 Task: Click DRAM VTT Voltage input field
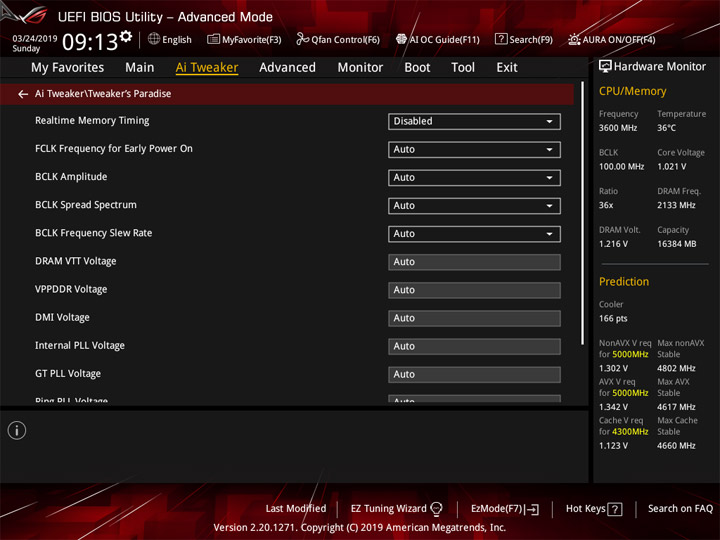(x=474, y=262)
